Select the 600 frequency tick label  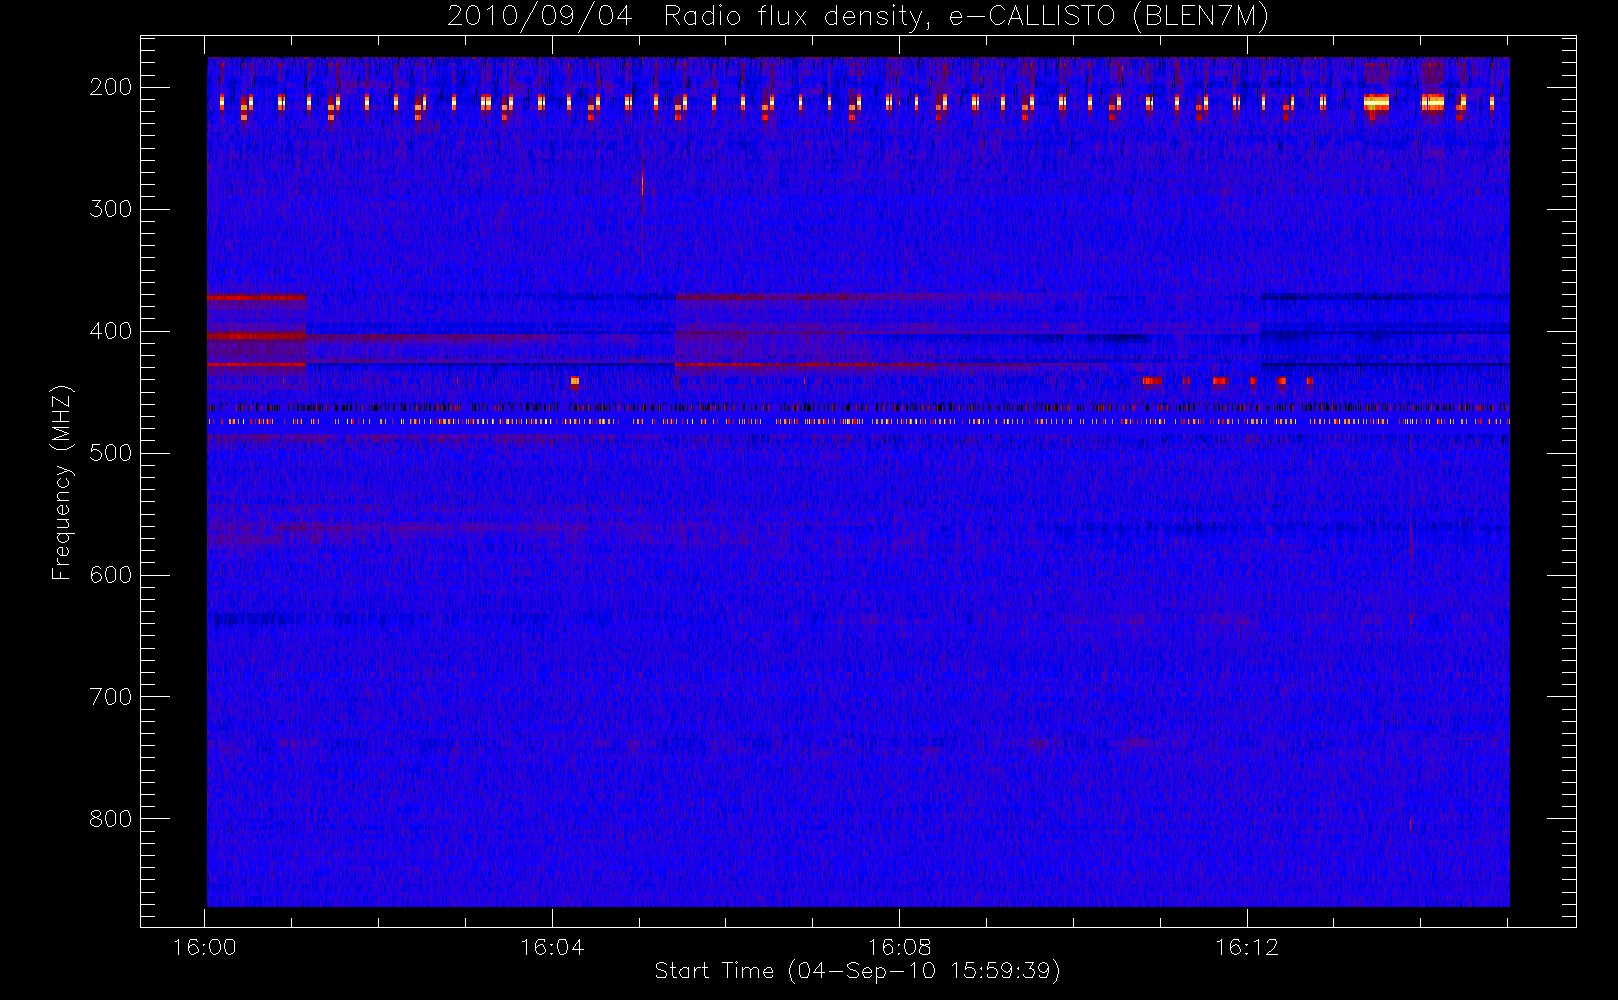[111, 575]
